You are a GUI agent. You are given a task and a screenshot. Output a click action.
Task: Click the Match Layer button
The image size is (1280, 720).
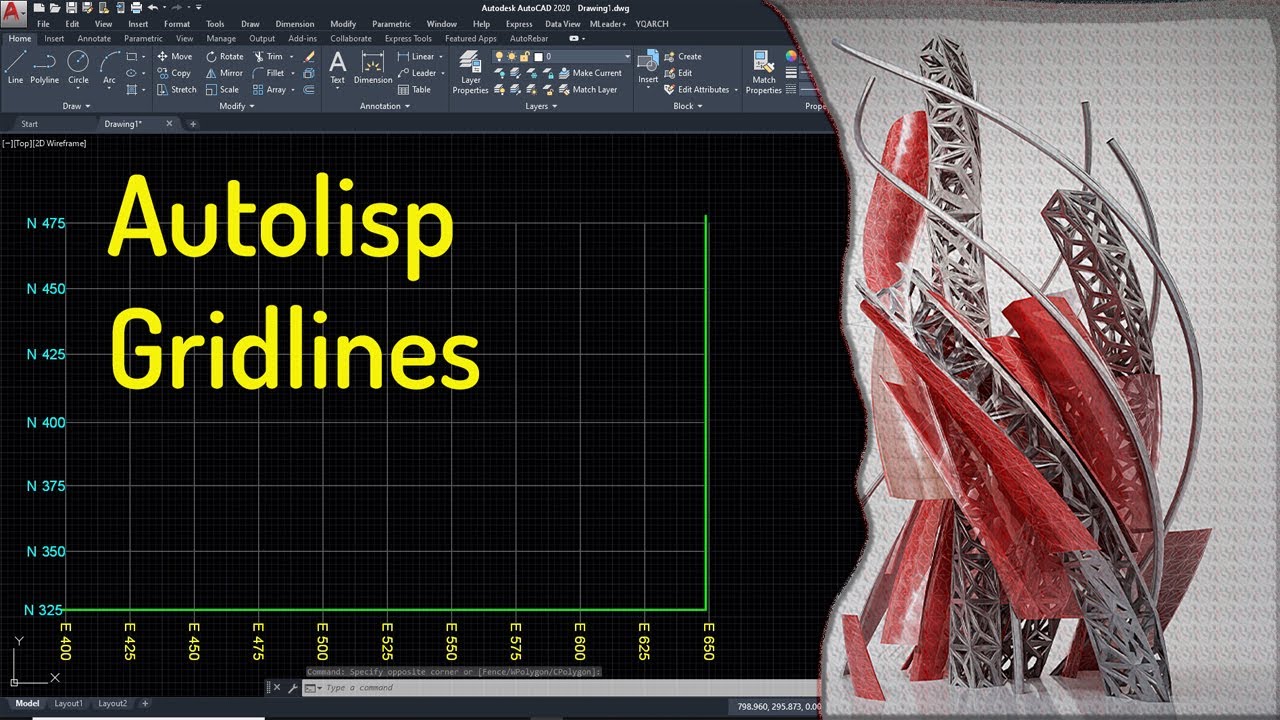coord(588,89)
